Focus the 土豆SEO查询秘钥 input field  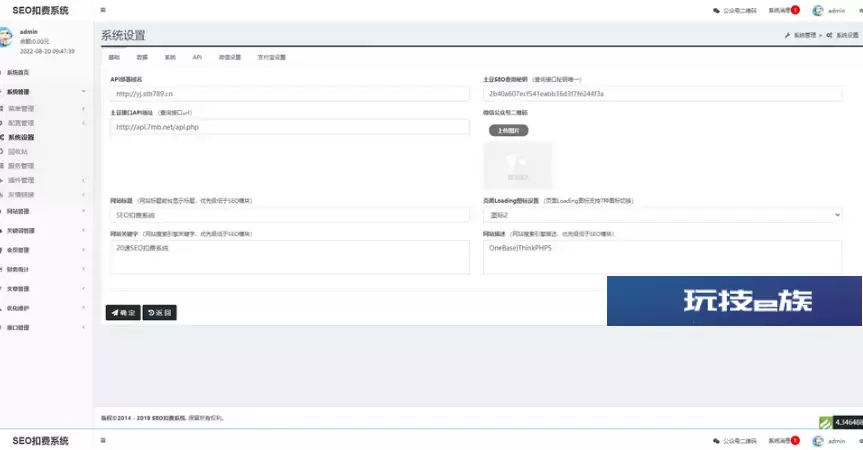[x=663, y=94]
